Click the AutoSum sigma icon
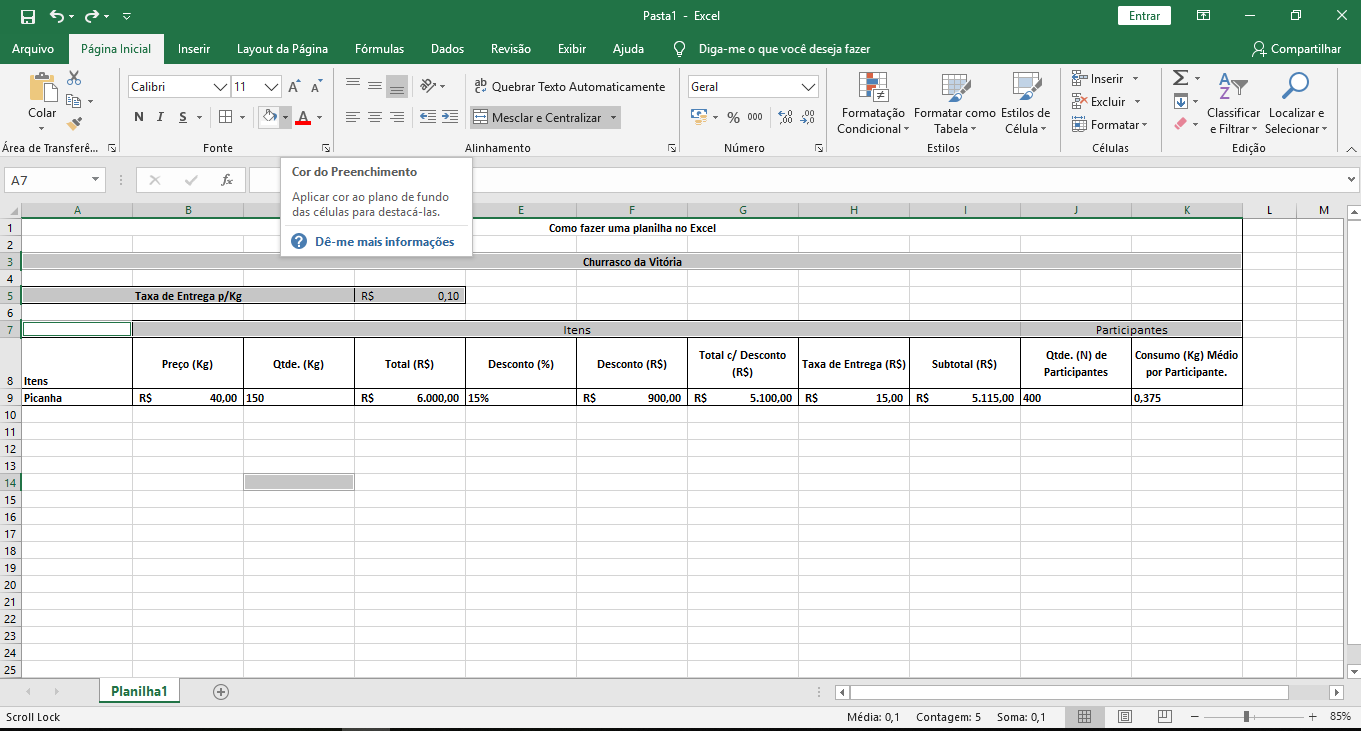Screen dimensions: 1361x731 tap(1180, 78)
